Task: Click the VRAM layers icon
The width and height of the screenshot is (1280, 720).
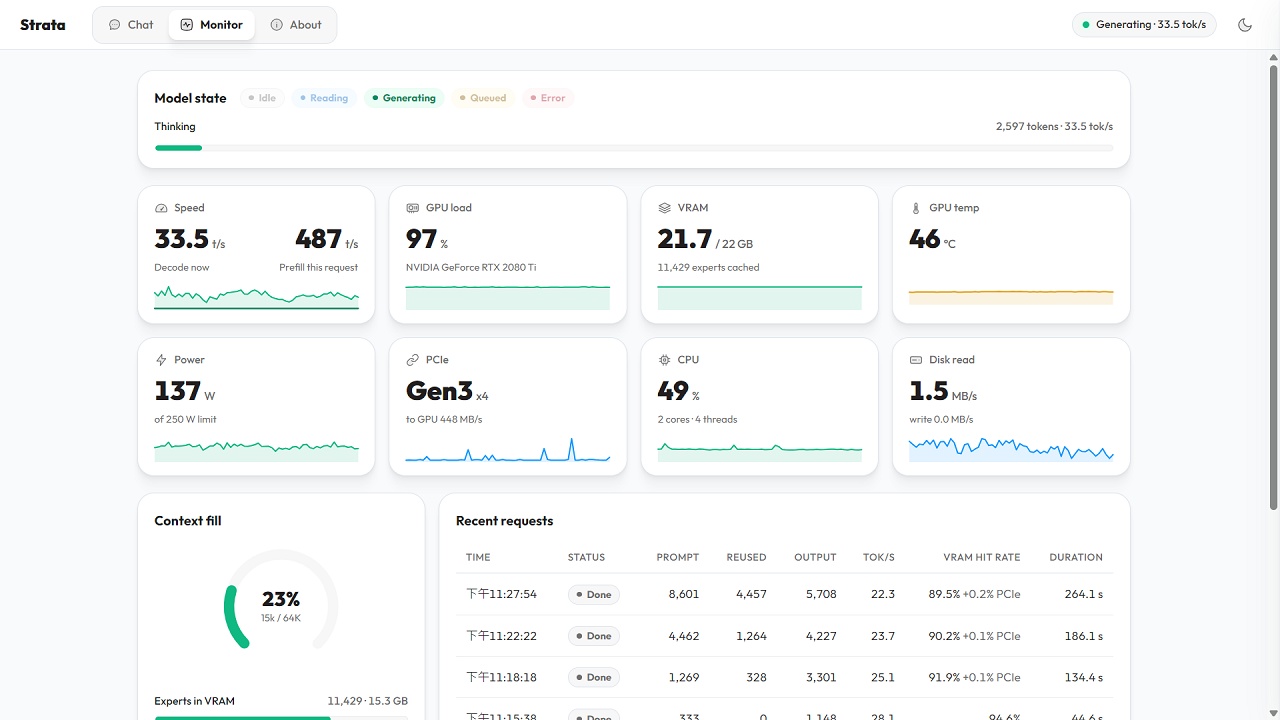Action: point(665,208)
